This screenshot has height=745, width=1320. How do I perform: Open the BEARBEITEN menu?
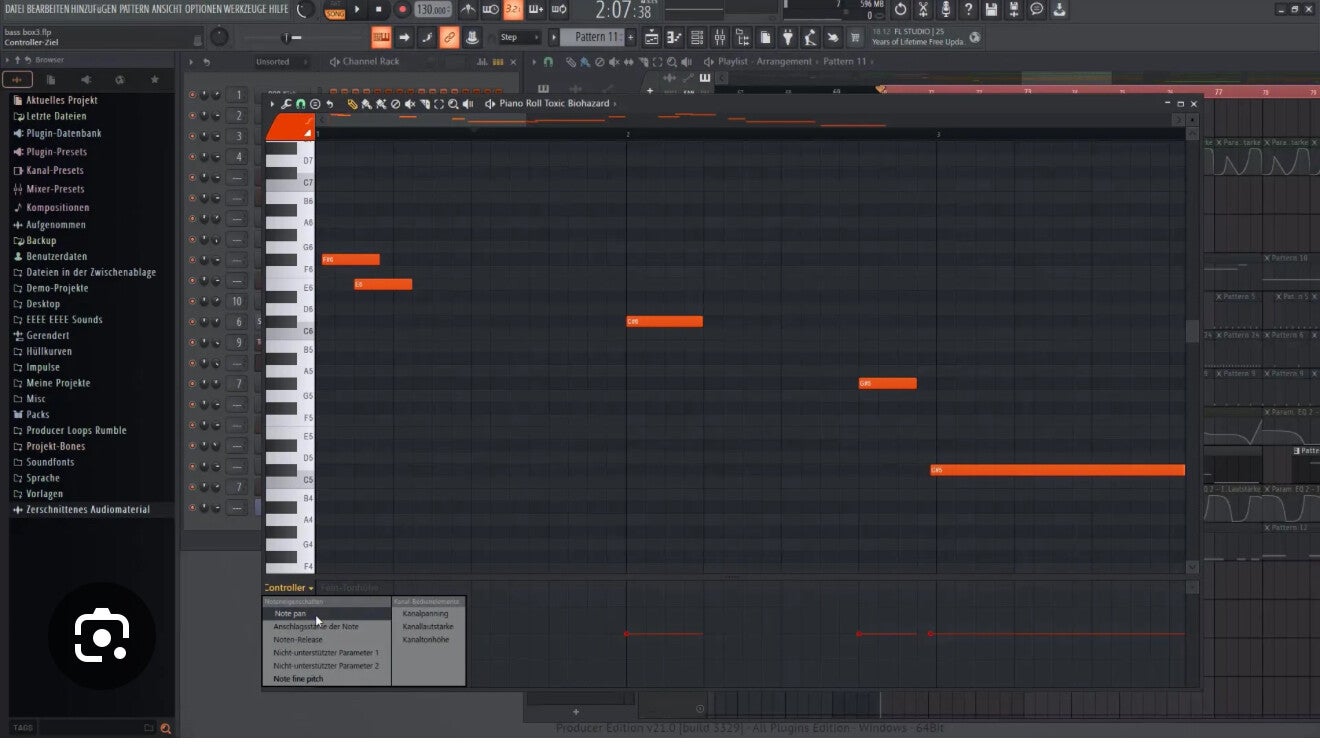point(47,9)
